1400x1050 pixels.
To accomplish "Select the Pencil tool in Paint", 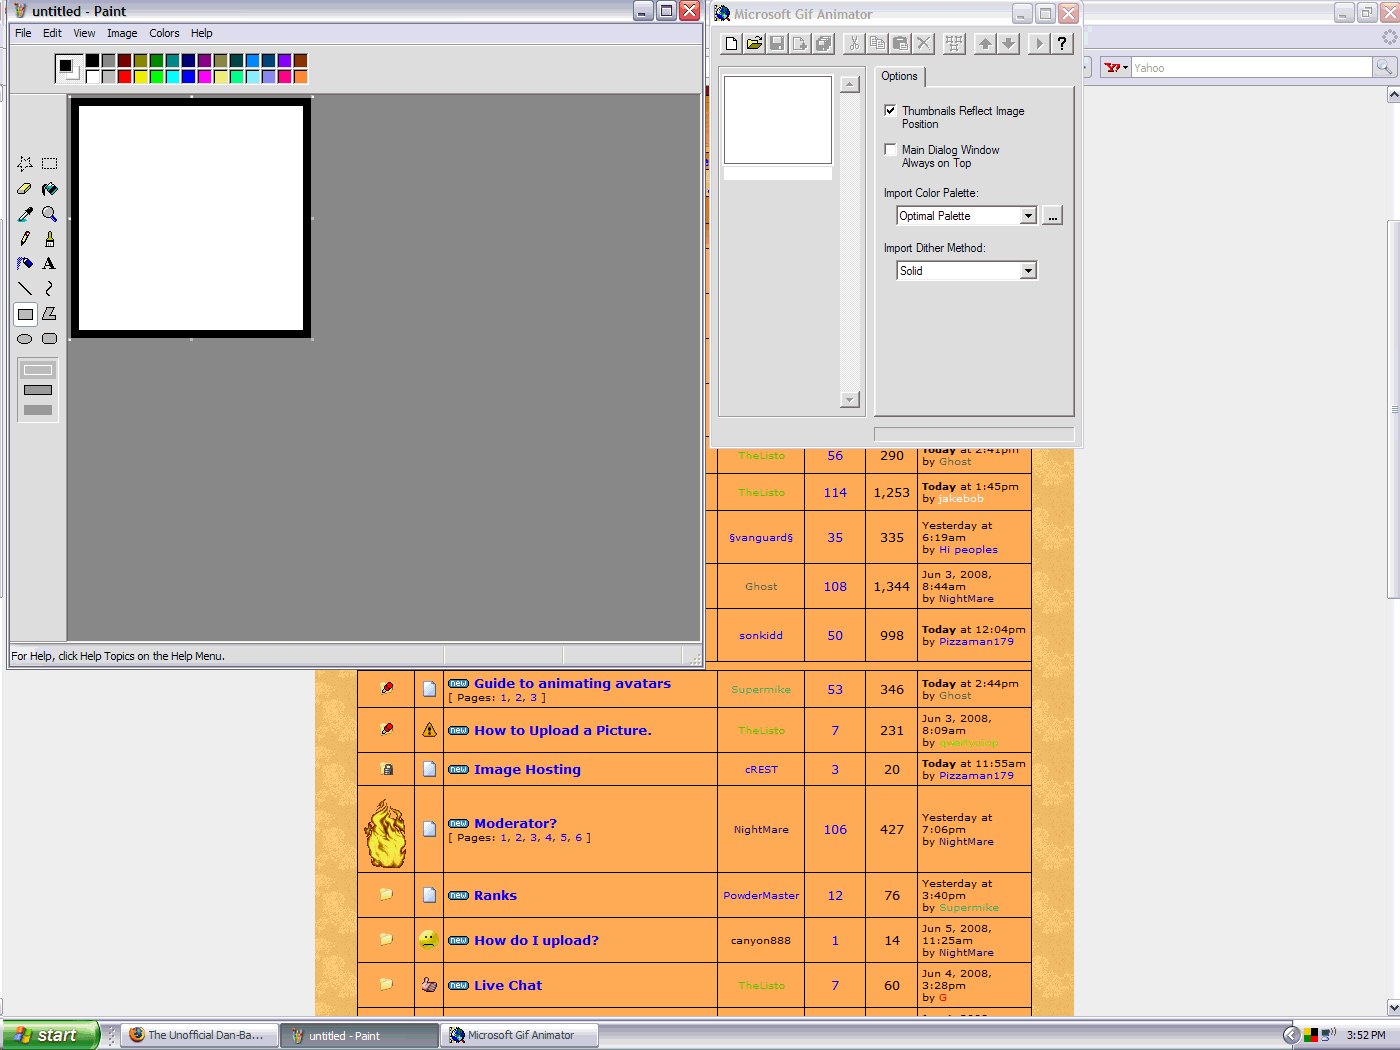I will 25,239.
